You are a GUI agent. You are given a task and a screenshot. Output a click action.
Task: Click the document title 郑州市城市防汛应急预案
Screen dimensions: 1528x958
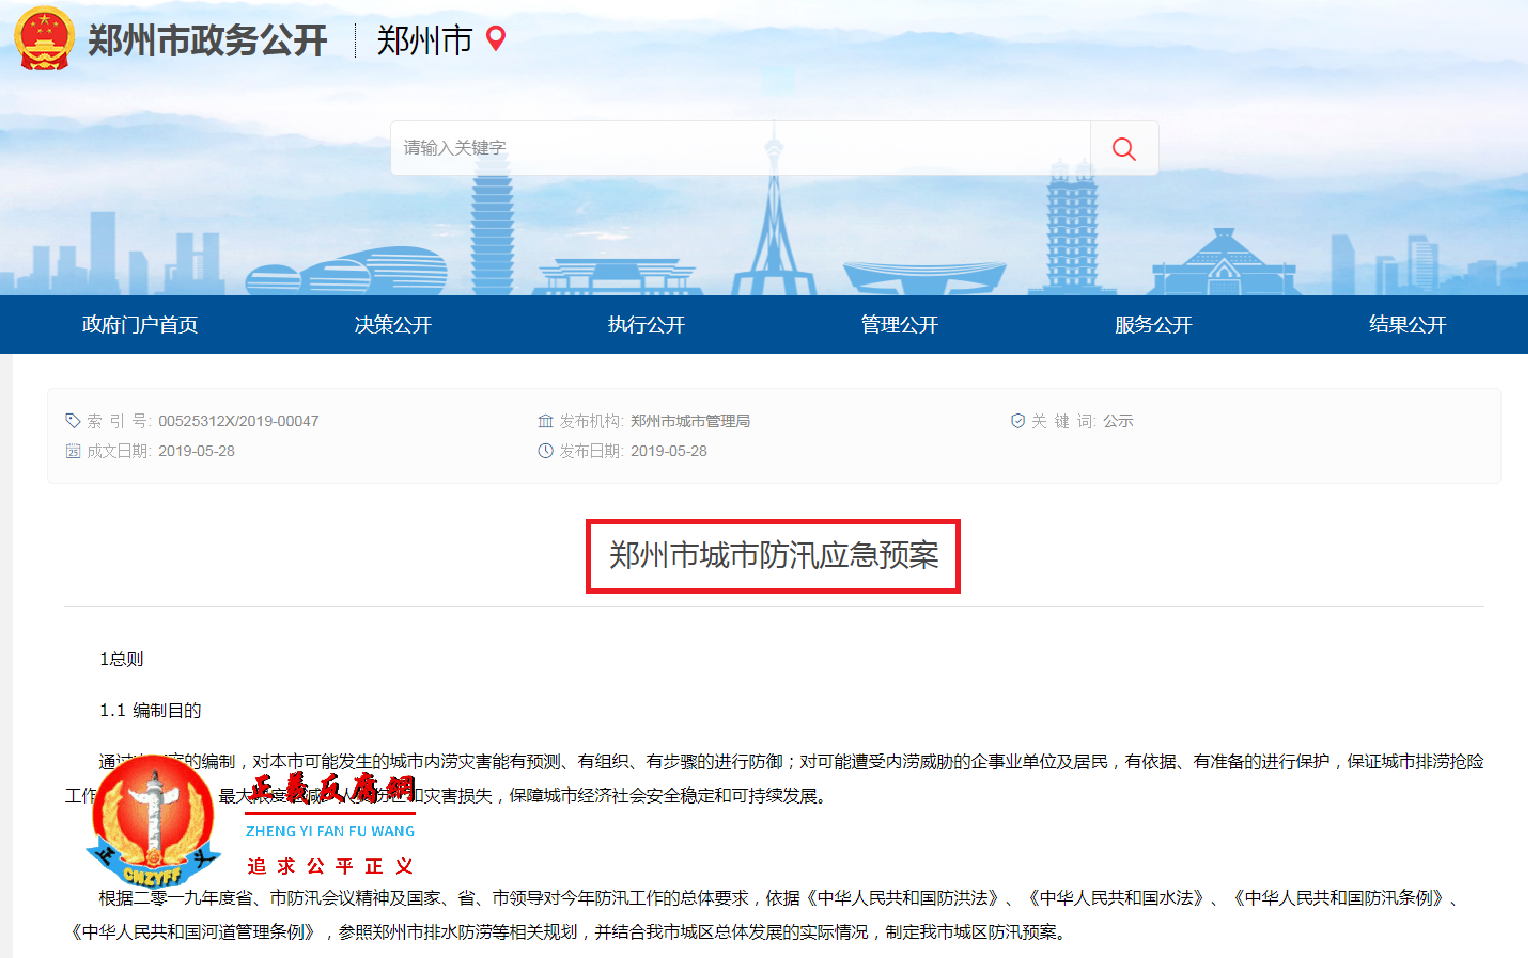pos(773,557)
